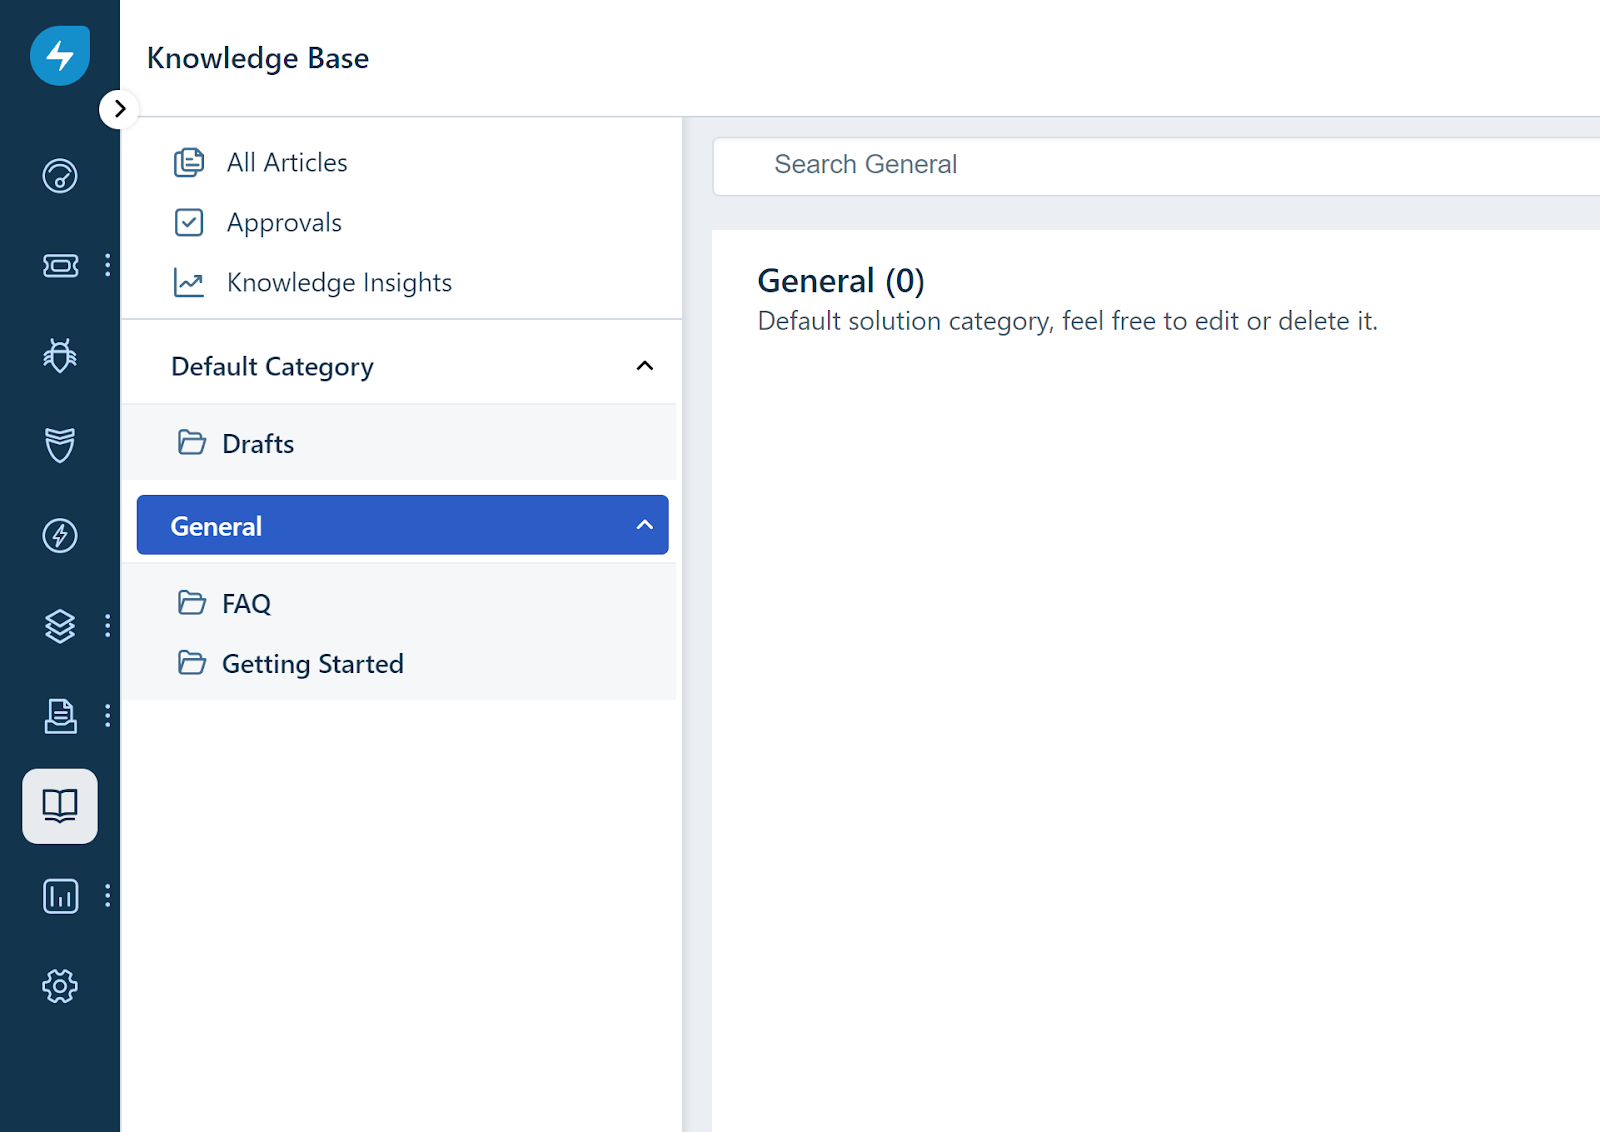
Task: Open the stacked layers Assets icon
Action: [x=60, y=626]
